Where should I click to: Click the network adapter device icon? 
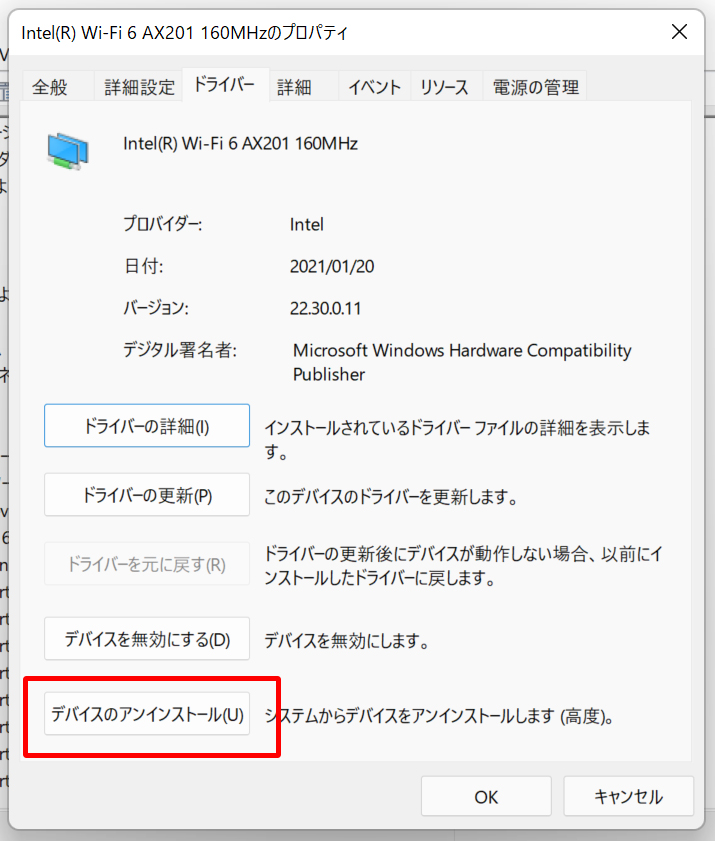coord(68,151)
